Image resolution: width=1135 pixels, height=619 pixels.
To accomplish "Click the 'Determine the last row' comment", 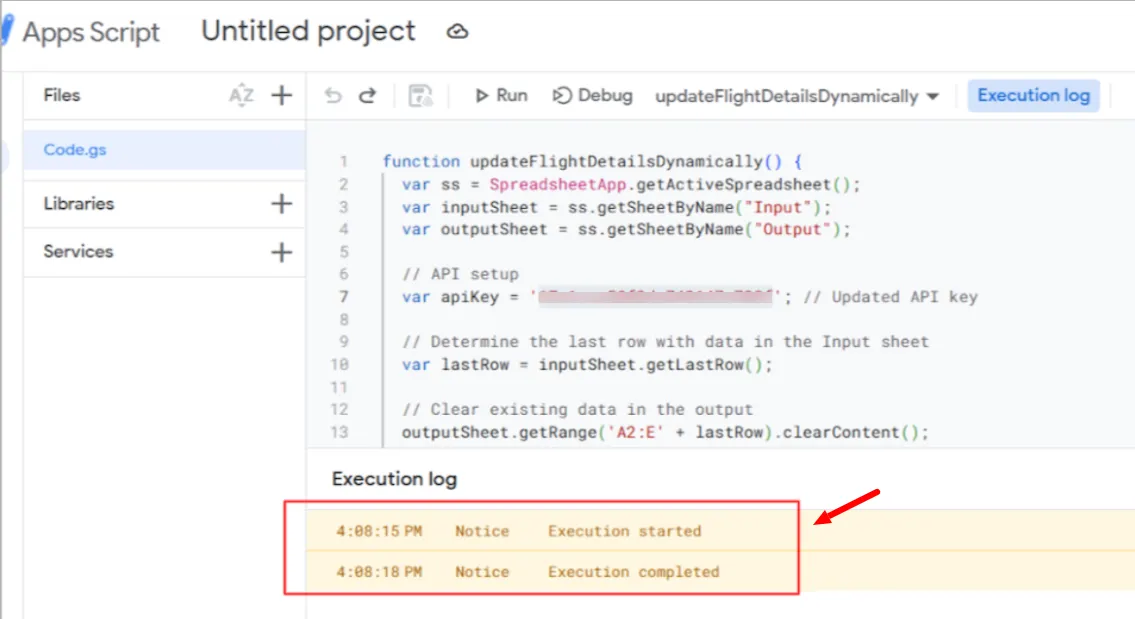I will click(665, 342).
